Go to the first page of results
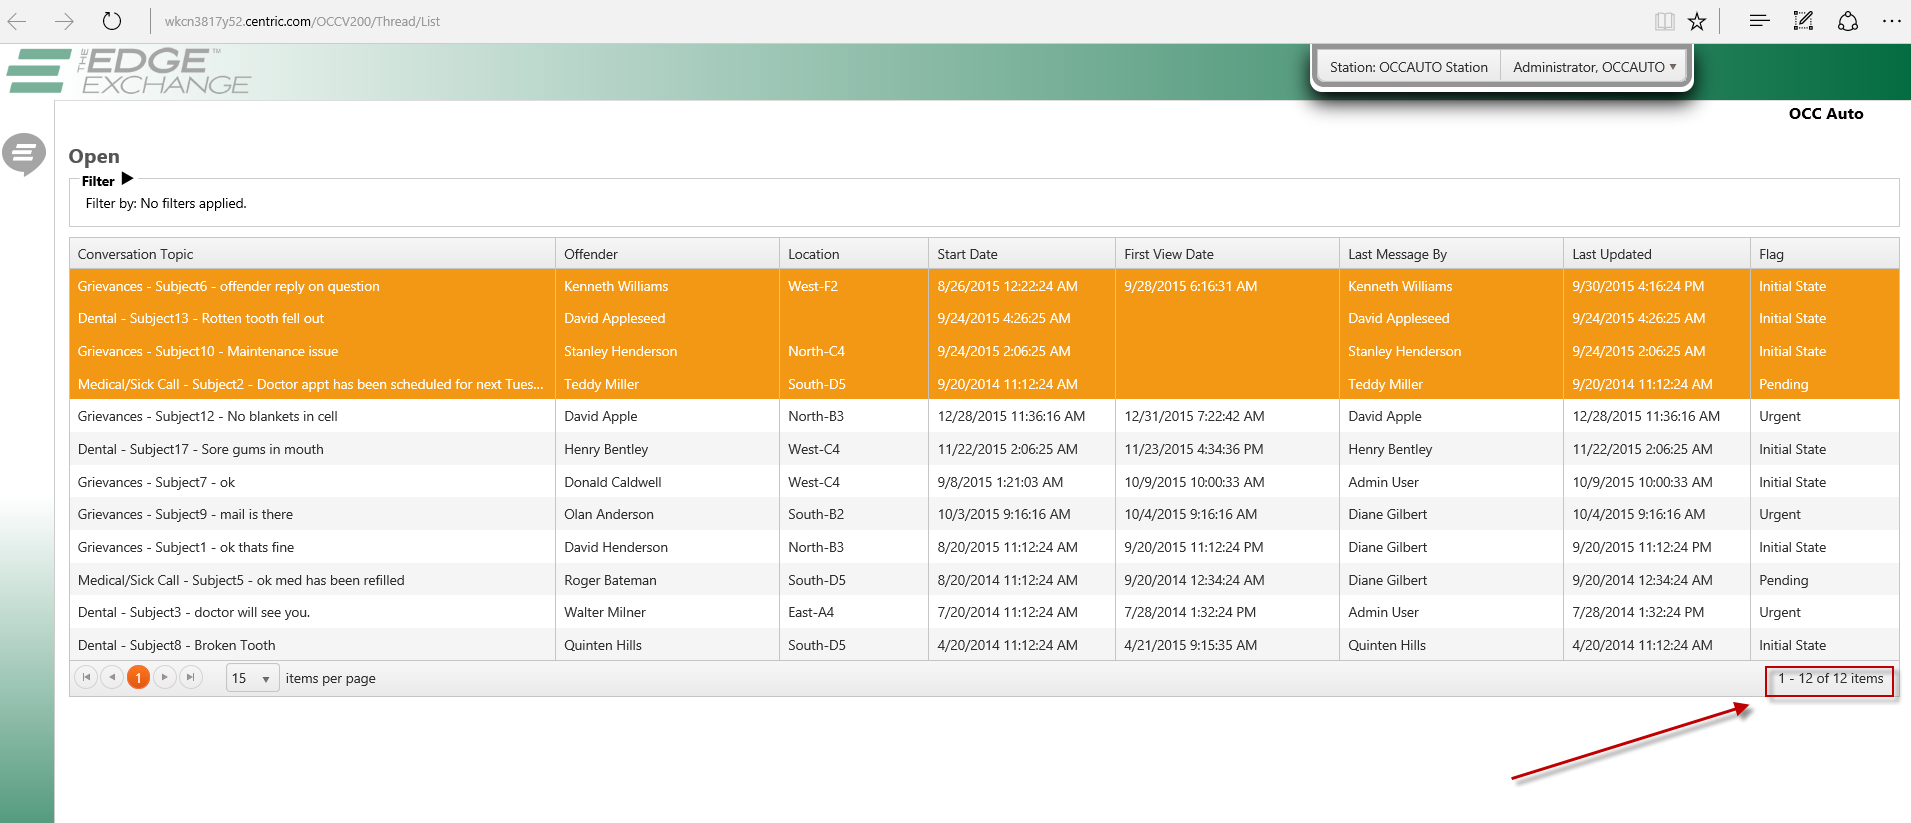This screenshot has height=823, width=1911. click(x=87, y=678)
